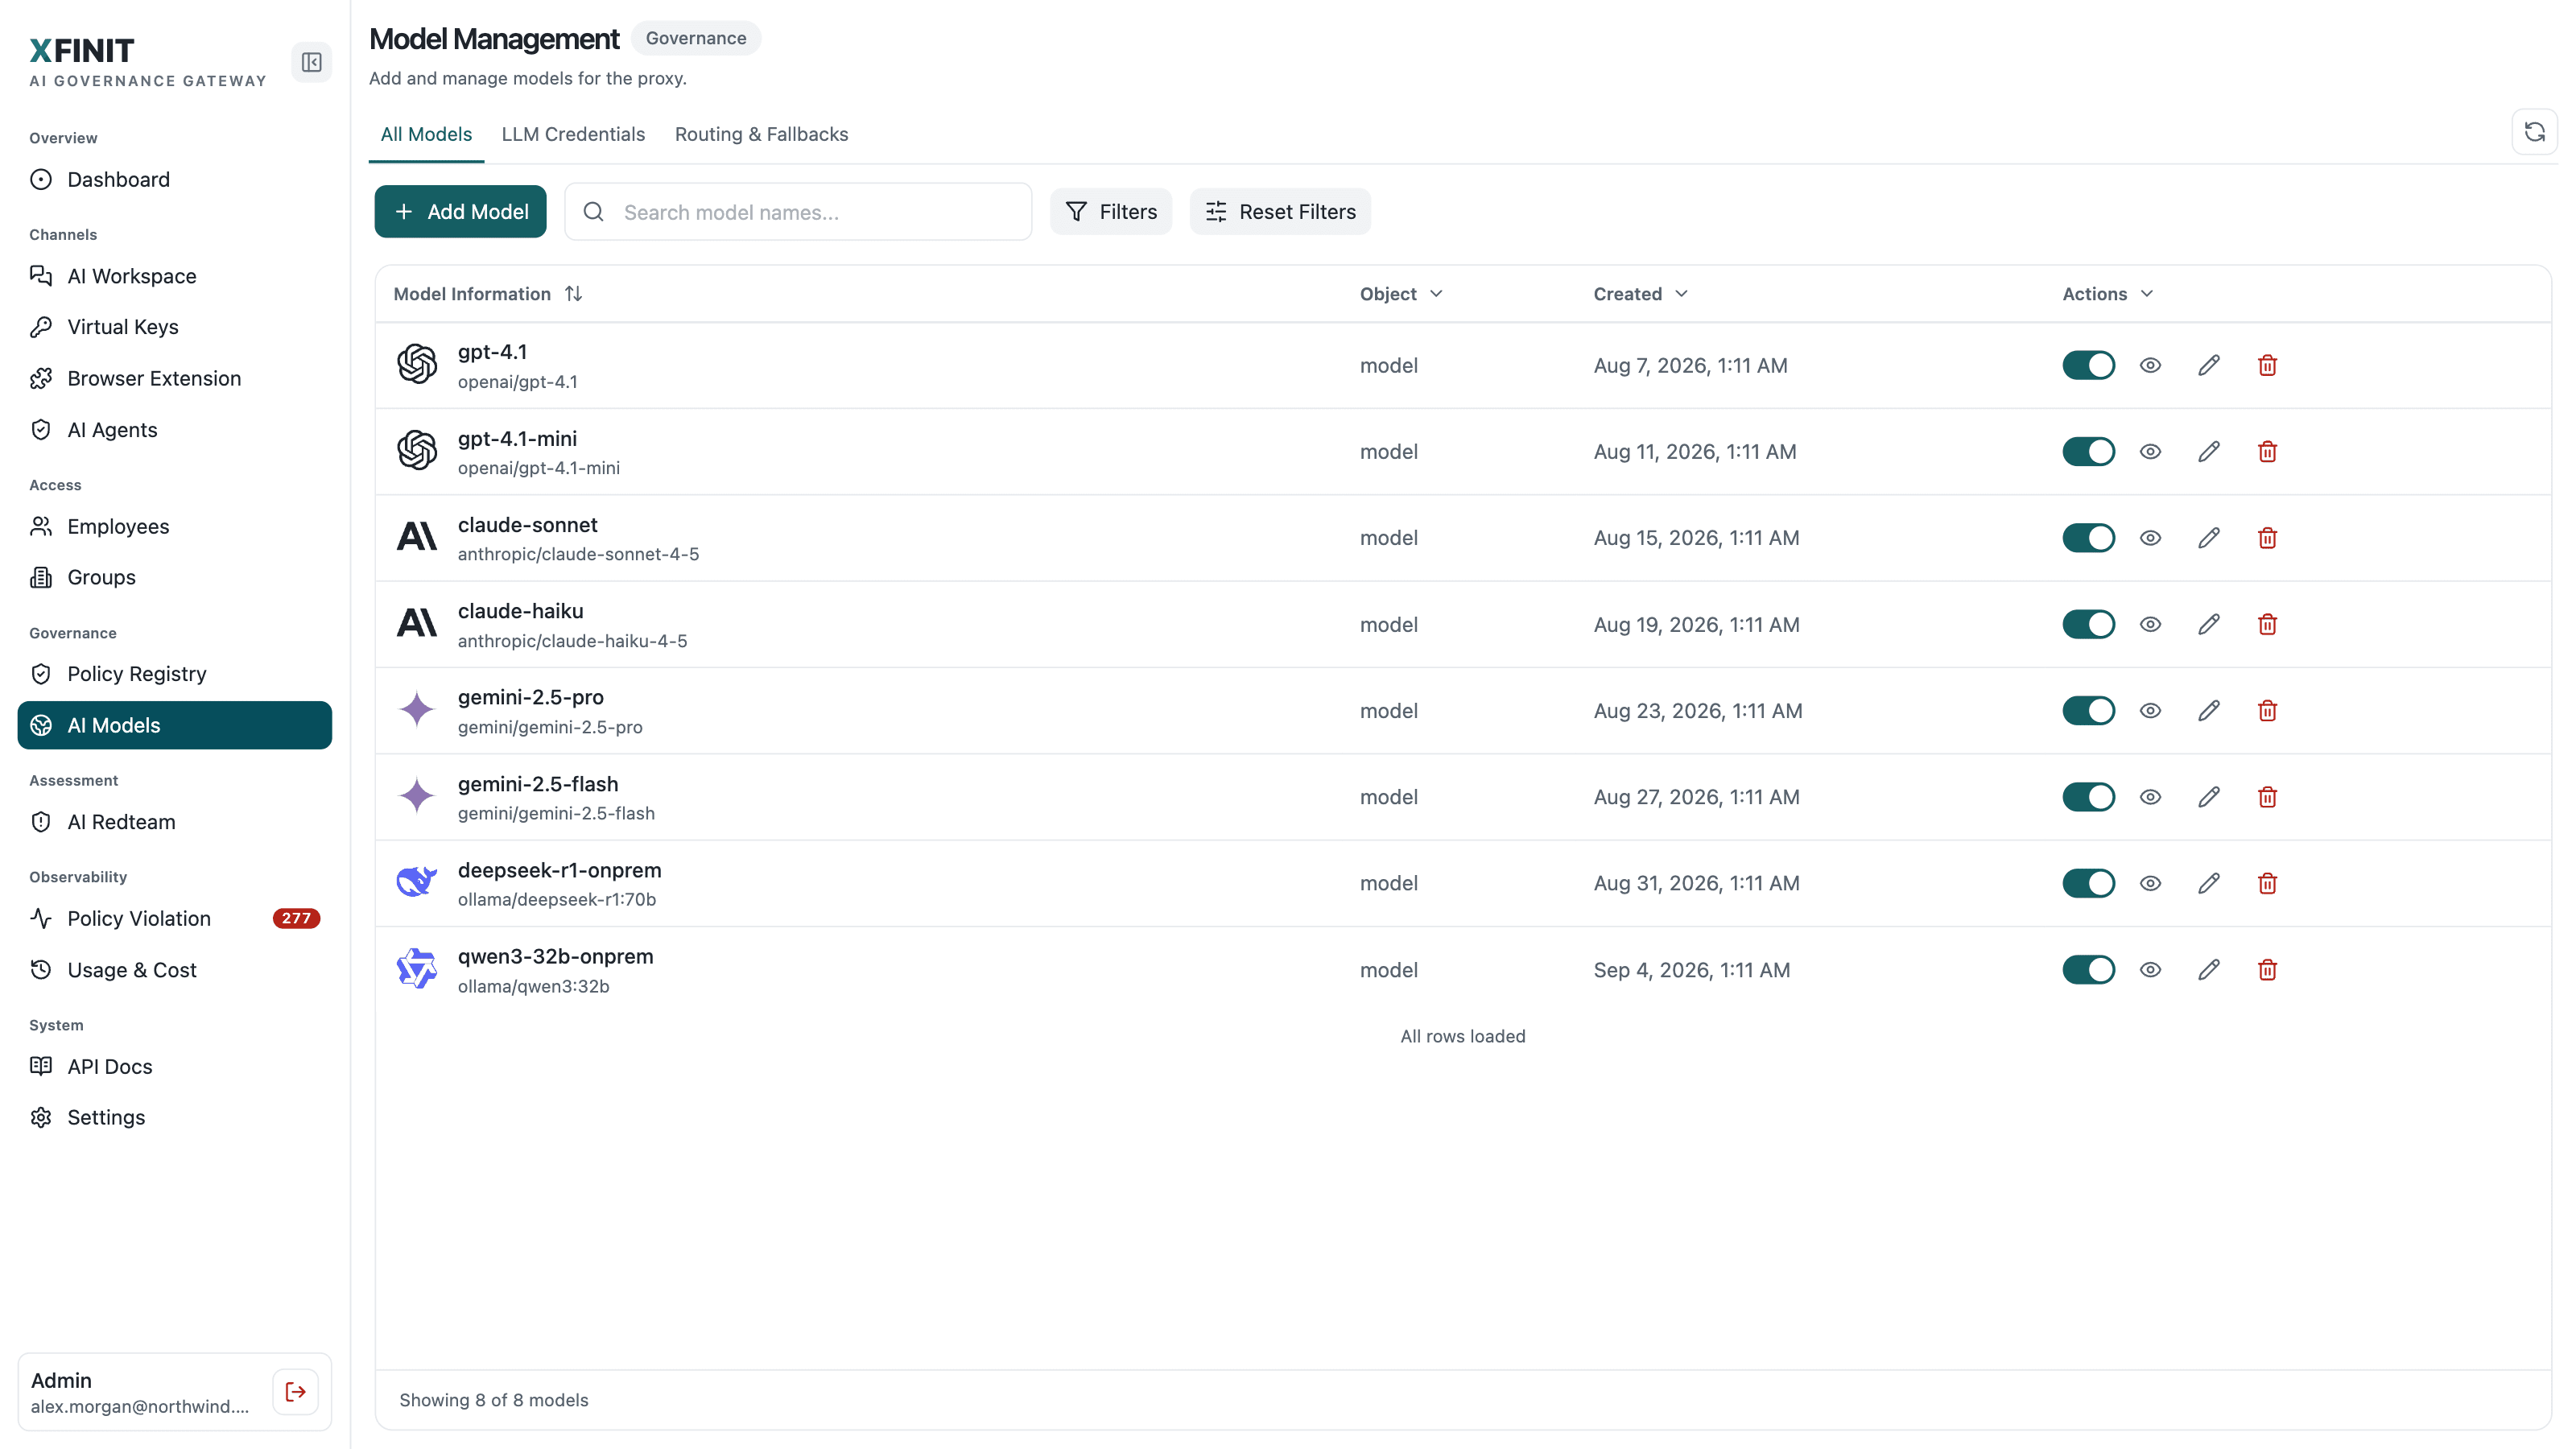Open Settings in the sidebar
This screenshot has height=1449, width=2576.
(x=175, y=1118)
